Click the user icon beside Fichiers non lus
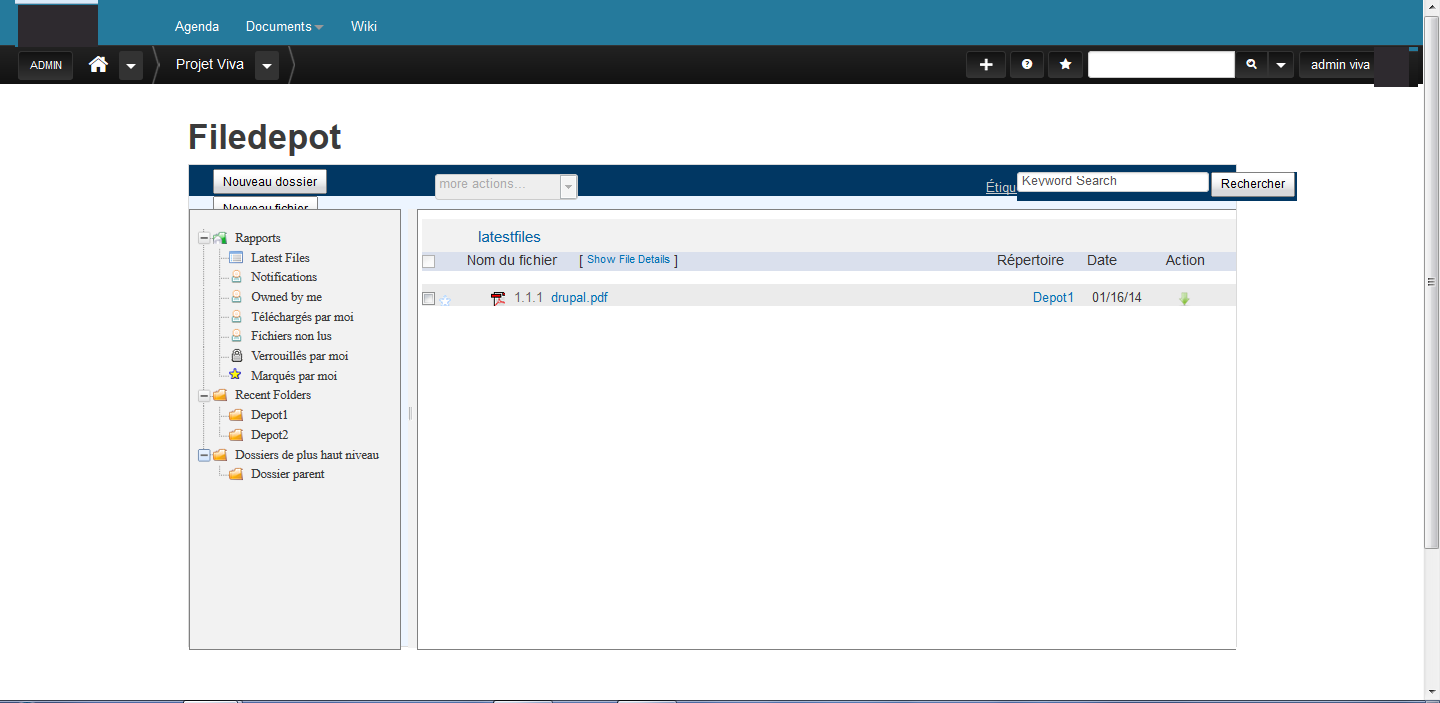This screenshot has width=1440, height=703. pyautogui.click(x=236, y=336)
